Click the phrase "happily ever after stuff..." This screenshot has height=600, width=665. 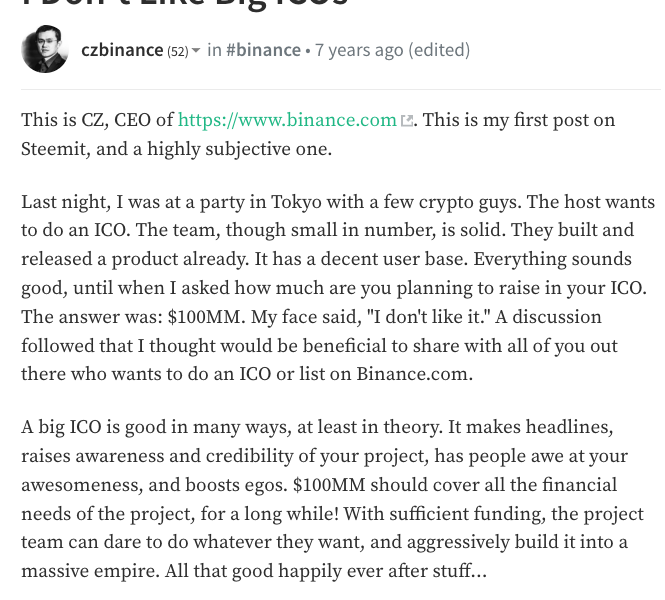383,571
